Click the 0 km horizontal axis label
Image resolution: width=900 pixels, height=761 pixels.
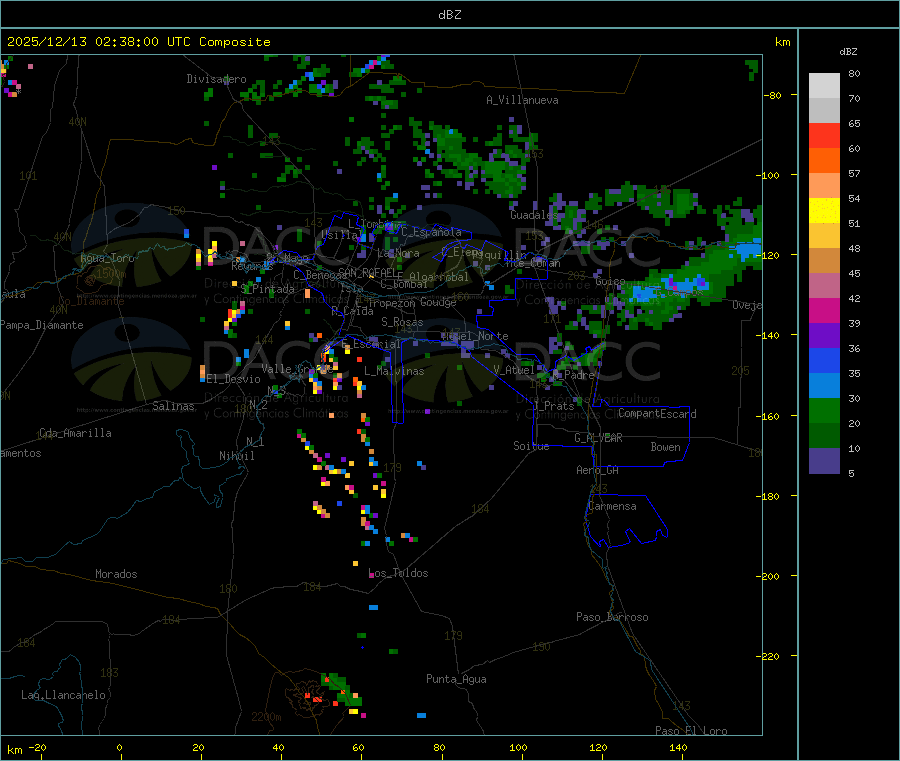click(x=119, y=747)
